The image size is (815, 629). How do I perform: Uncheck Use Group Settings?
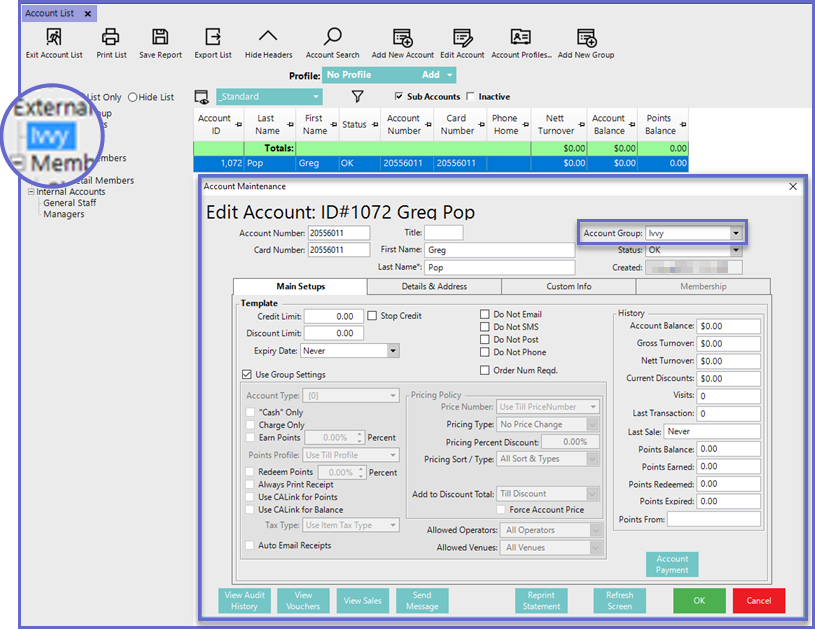(x=247, y=374)
